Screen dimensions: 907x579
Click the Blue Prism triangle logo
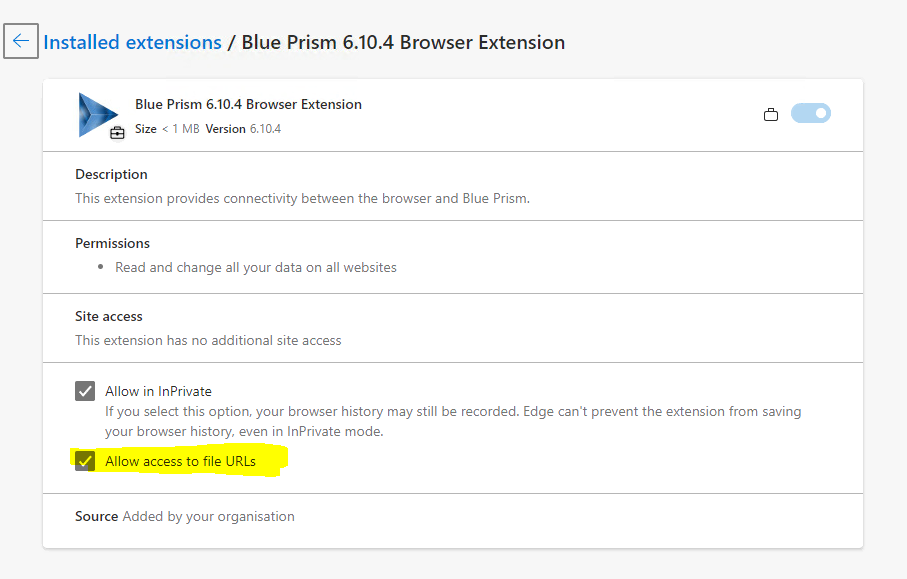(97, 112)
